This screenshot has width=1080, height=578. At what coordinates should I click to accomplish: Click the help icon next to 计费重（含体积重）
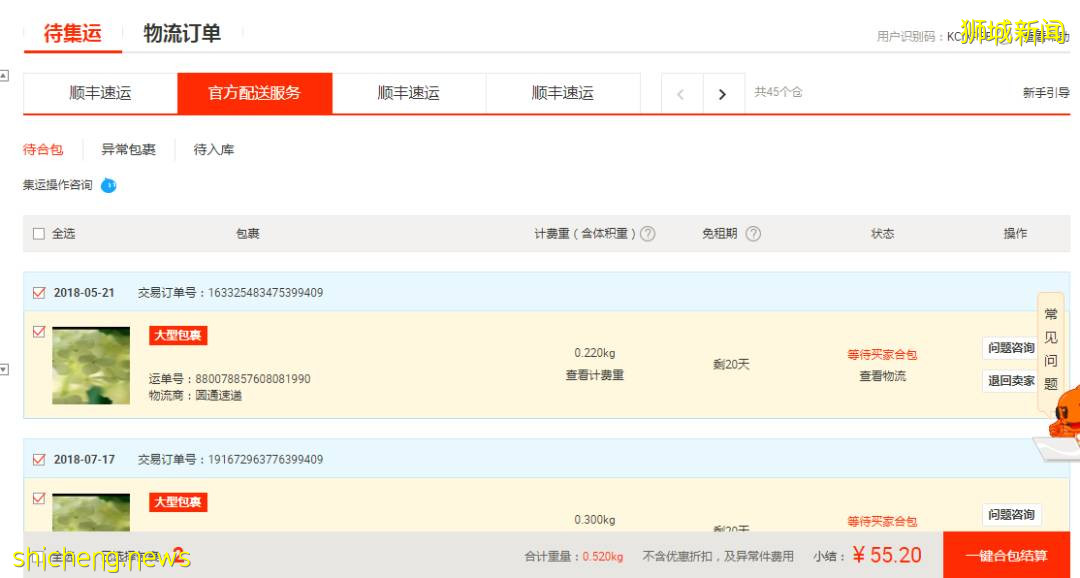click(648, 233)
